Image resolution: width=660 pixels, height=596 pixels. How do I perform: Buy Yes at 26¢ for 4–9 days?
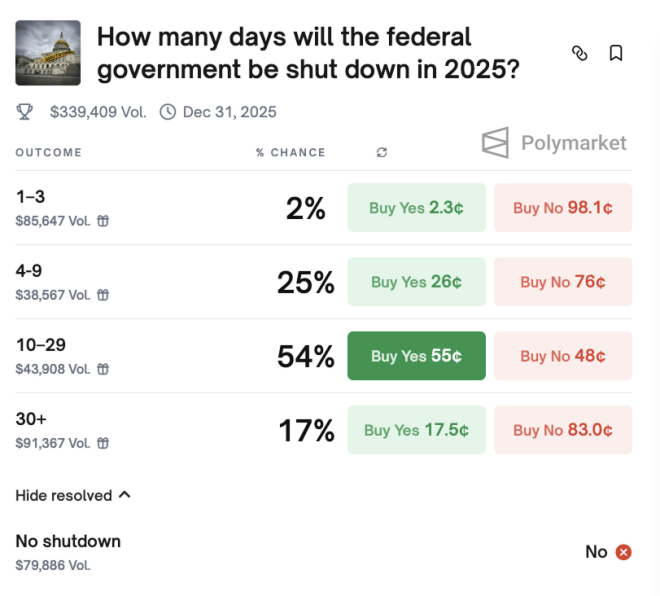coord(416,282)
